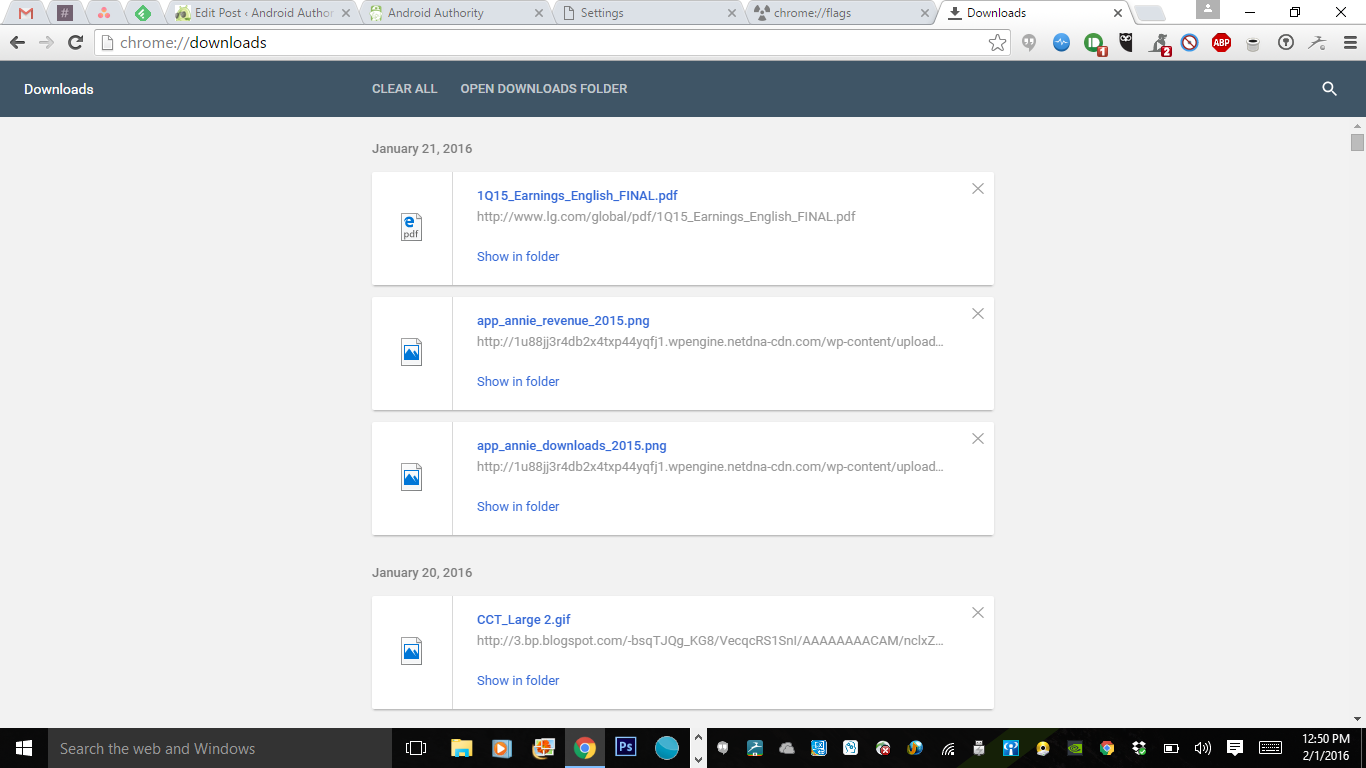Show app_annie_revenue_2015.png in folder
The image size is (1366, 768).
(x=517, y=382)
